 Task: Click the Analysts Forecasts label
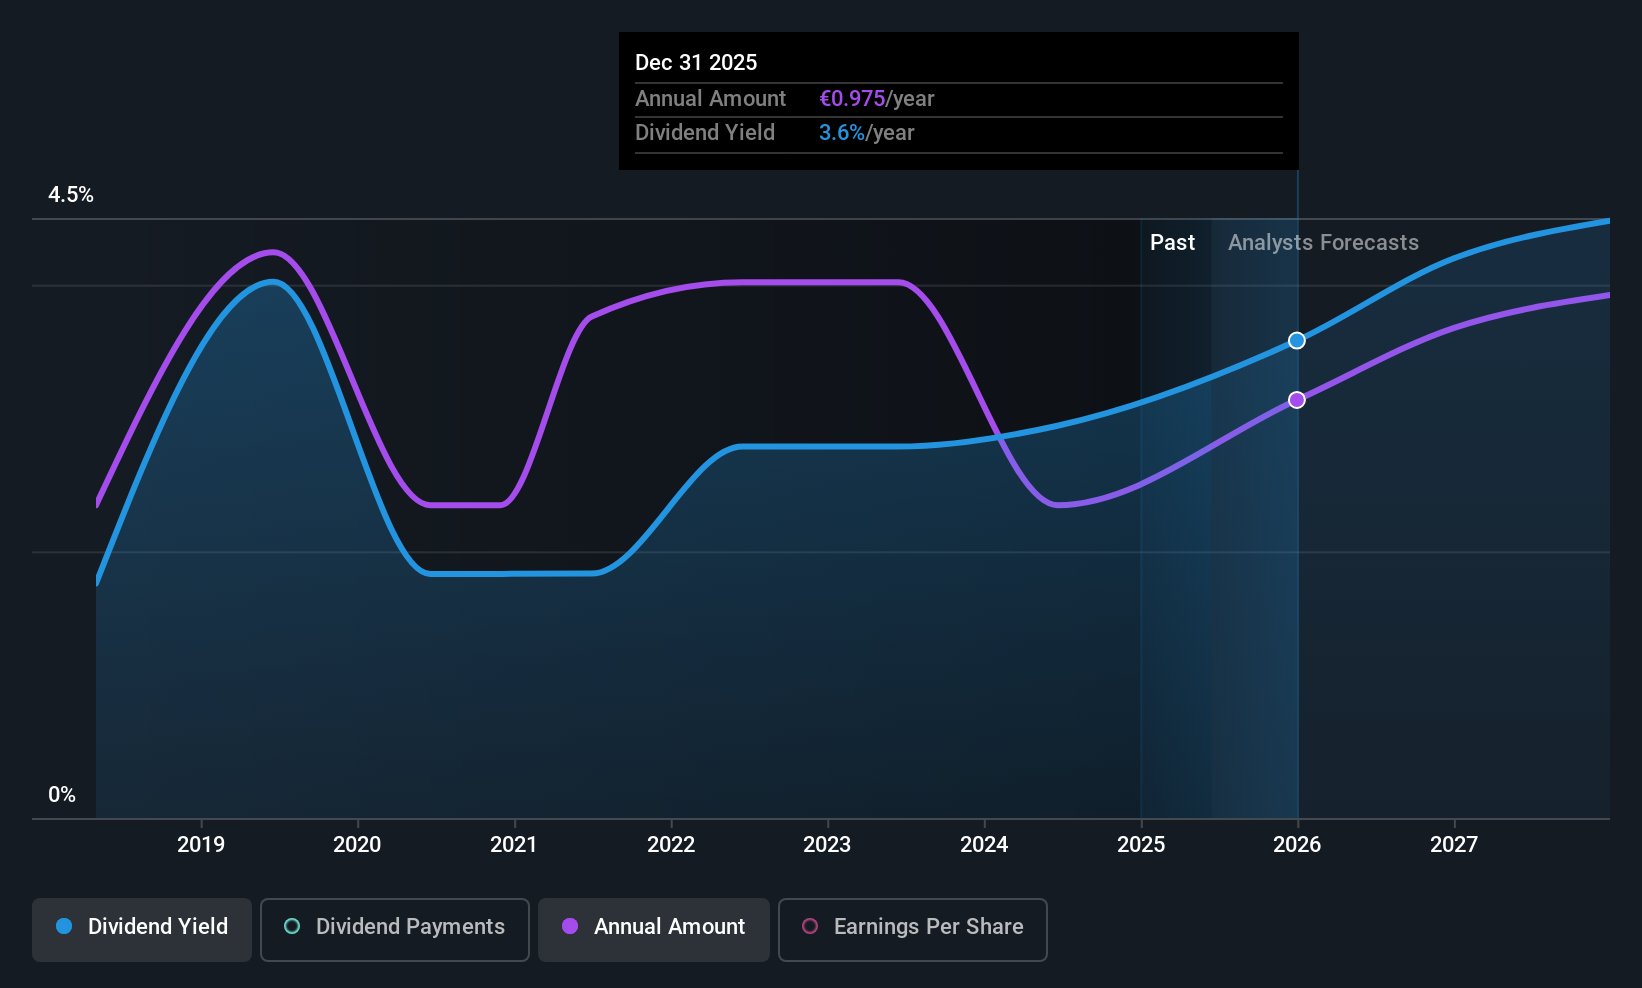click(1323, 243)
